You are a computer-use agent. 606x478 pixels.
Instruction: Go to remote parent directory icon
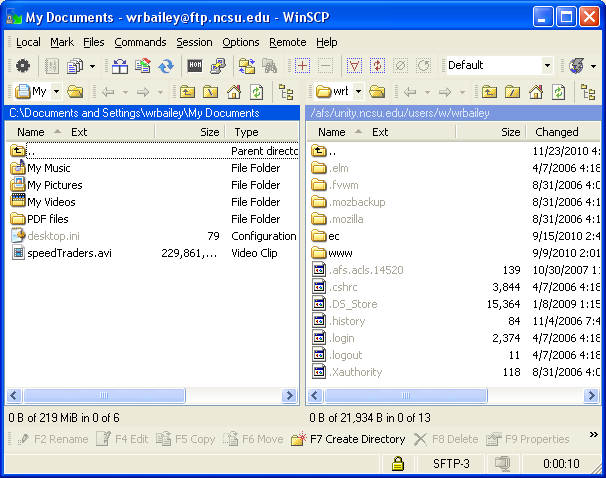tap(489, 92)
